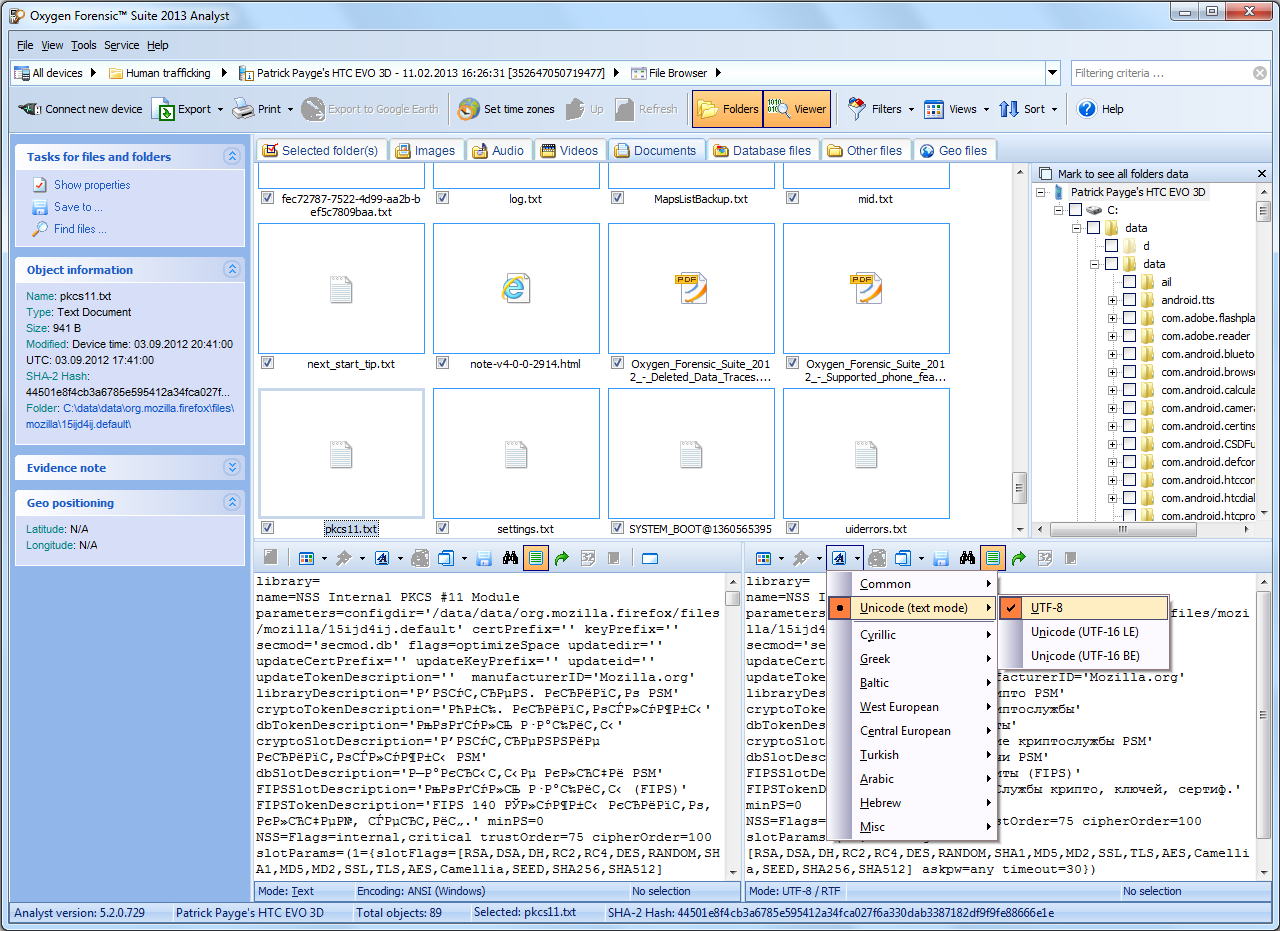This screenshot has height=931, width=1280.
Task: Select Unicode (UTF-16 LE) encoding
Action: (1084, 632)
